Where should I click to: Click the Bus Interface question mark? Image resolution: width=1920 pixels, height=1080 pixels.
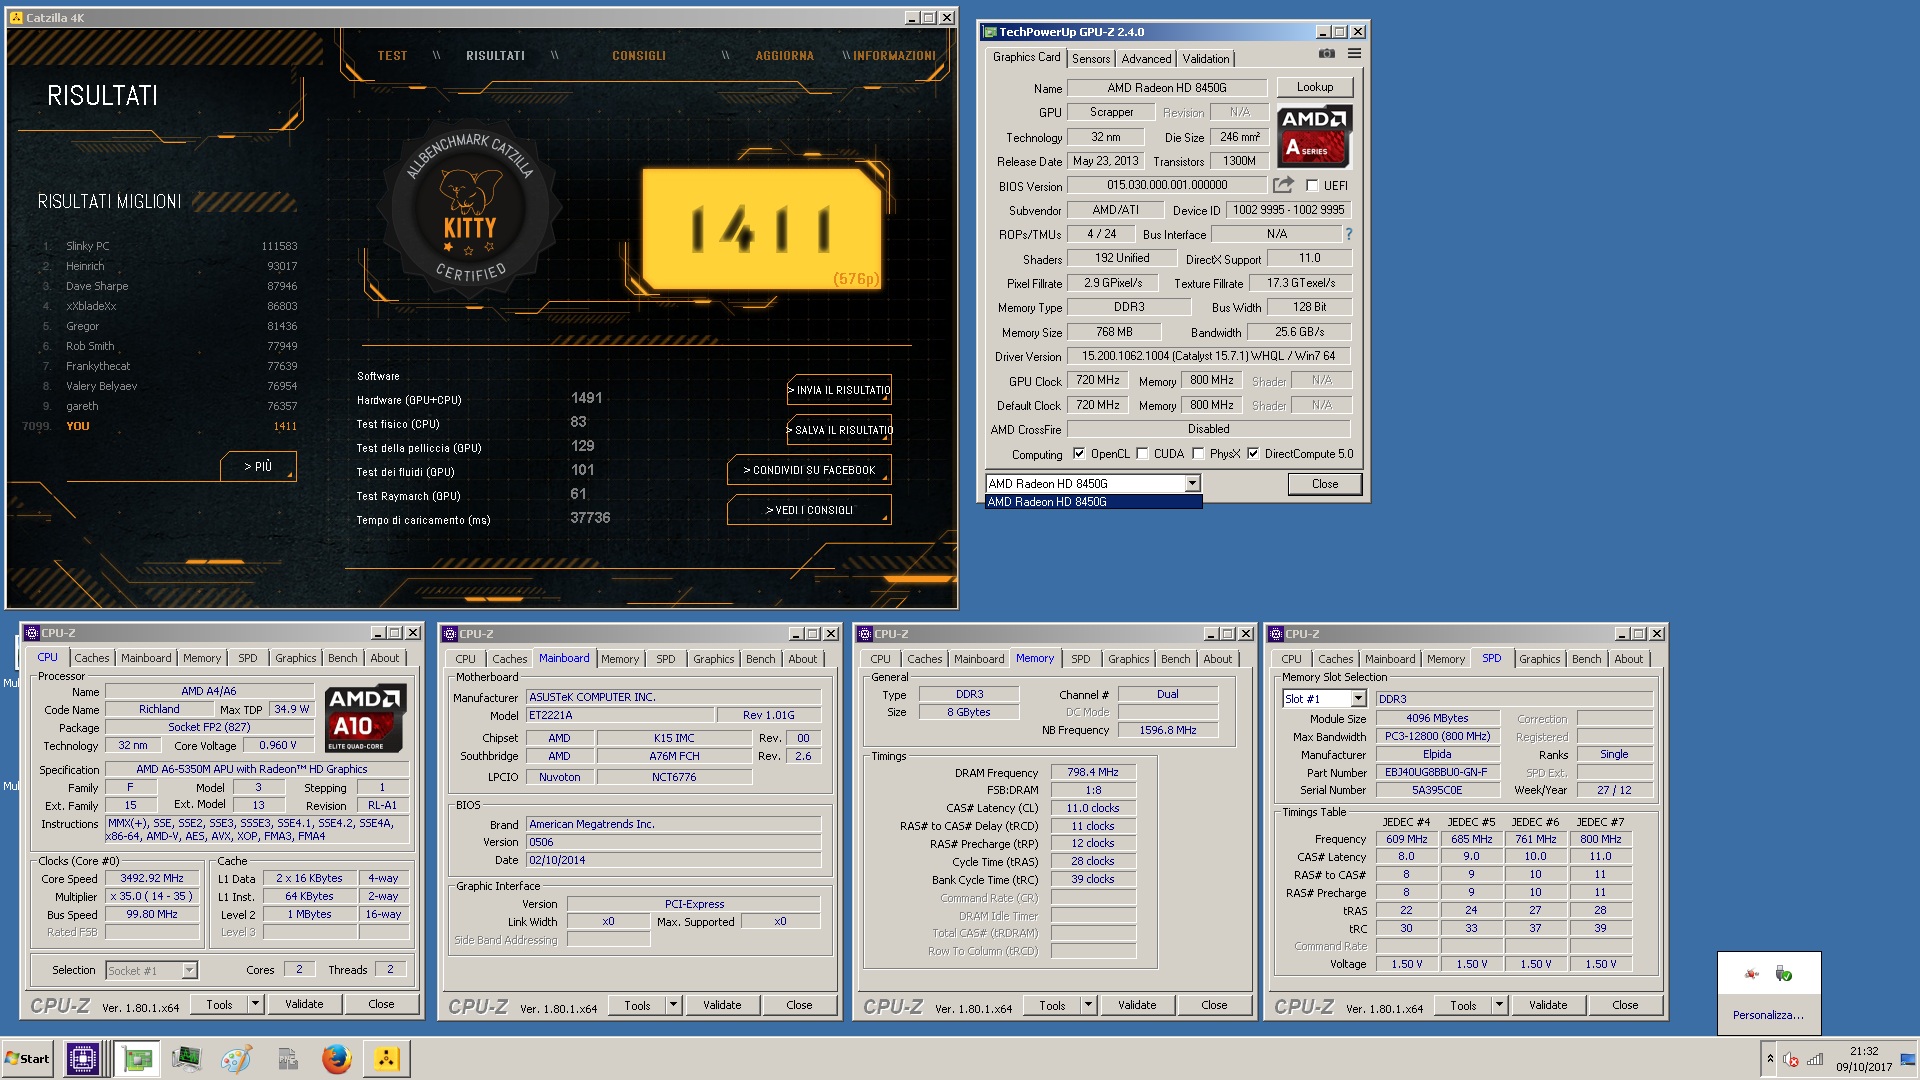pyautogui.click(x=1348, y=234)
